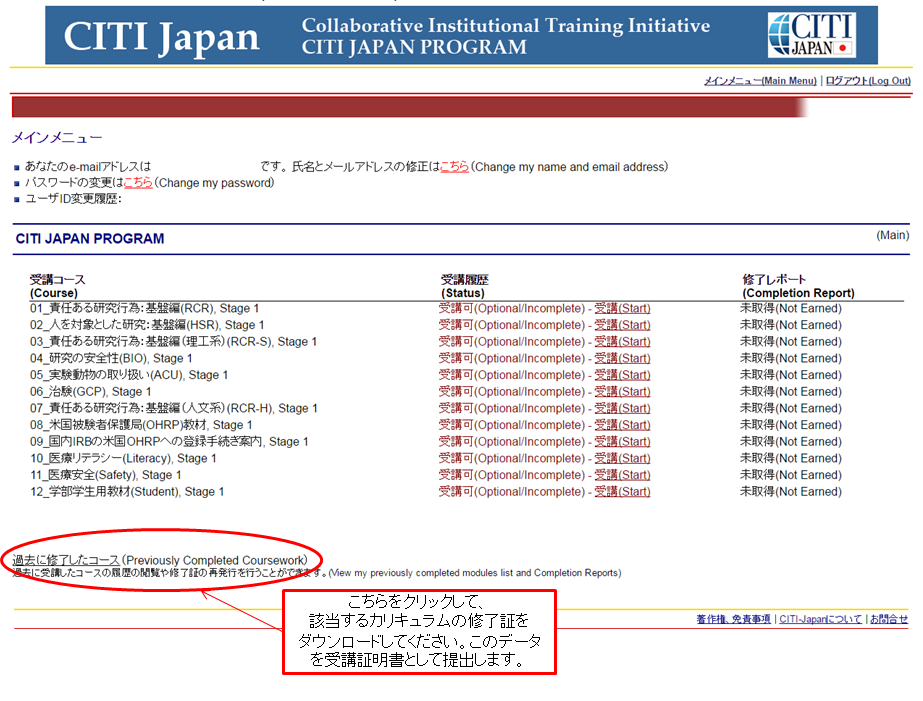Start course 08 OHRP Stage 1
The width and height of the screenshot is (923, 701).
tap(622, 424)
